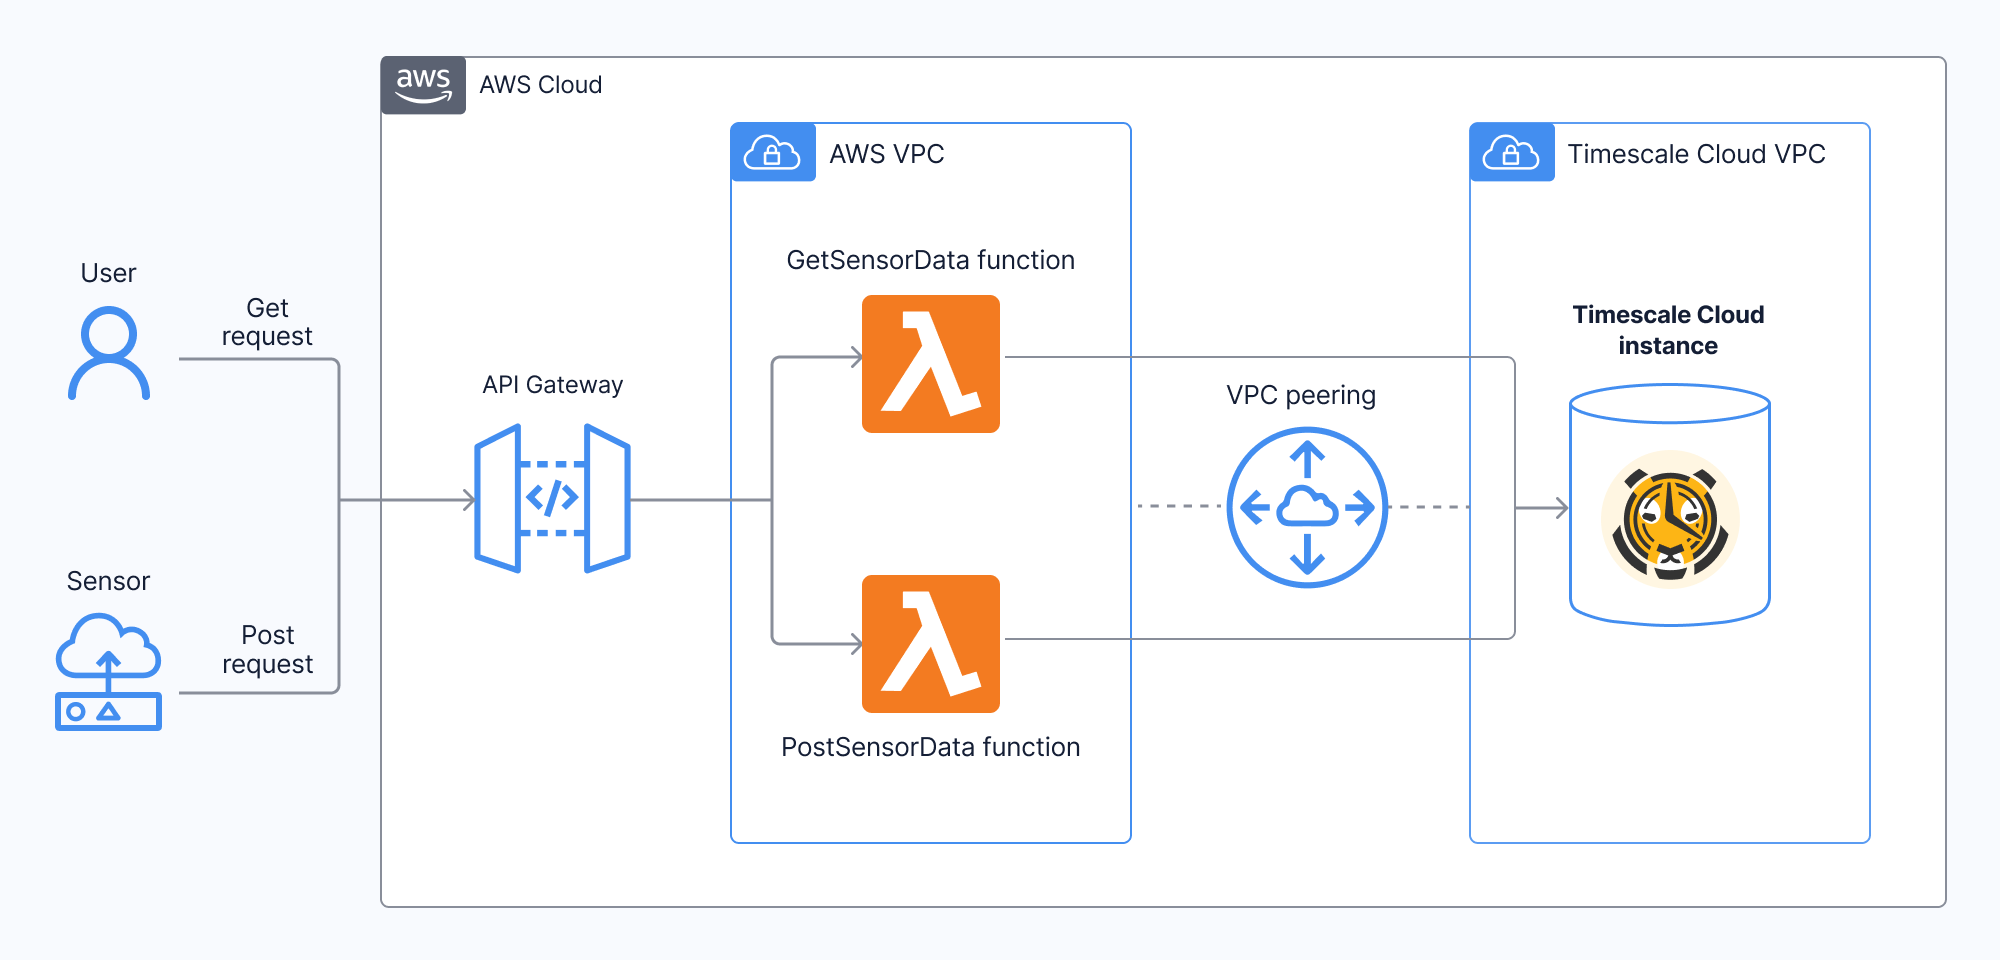Click the AWS logo badge

pyautogui.click(x=423, y=85)
